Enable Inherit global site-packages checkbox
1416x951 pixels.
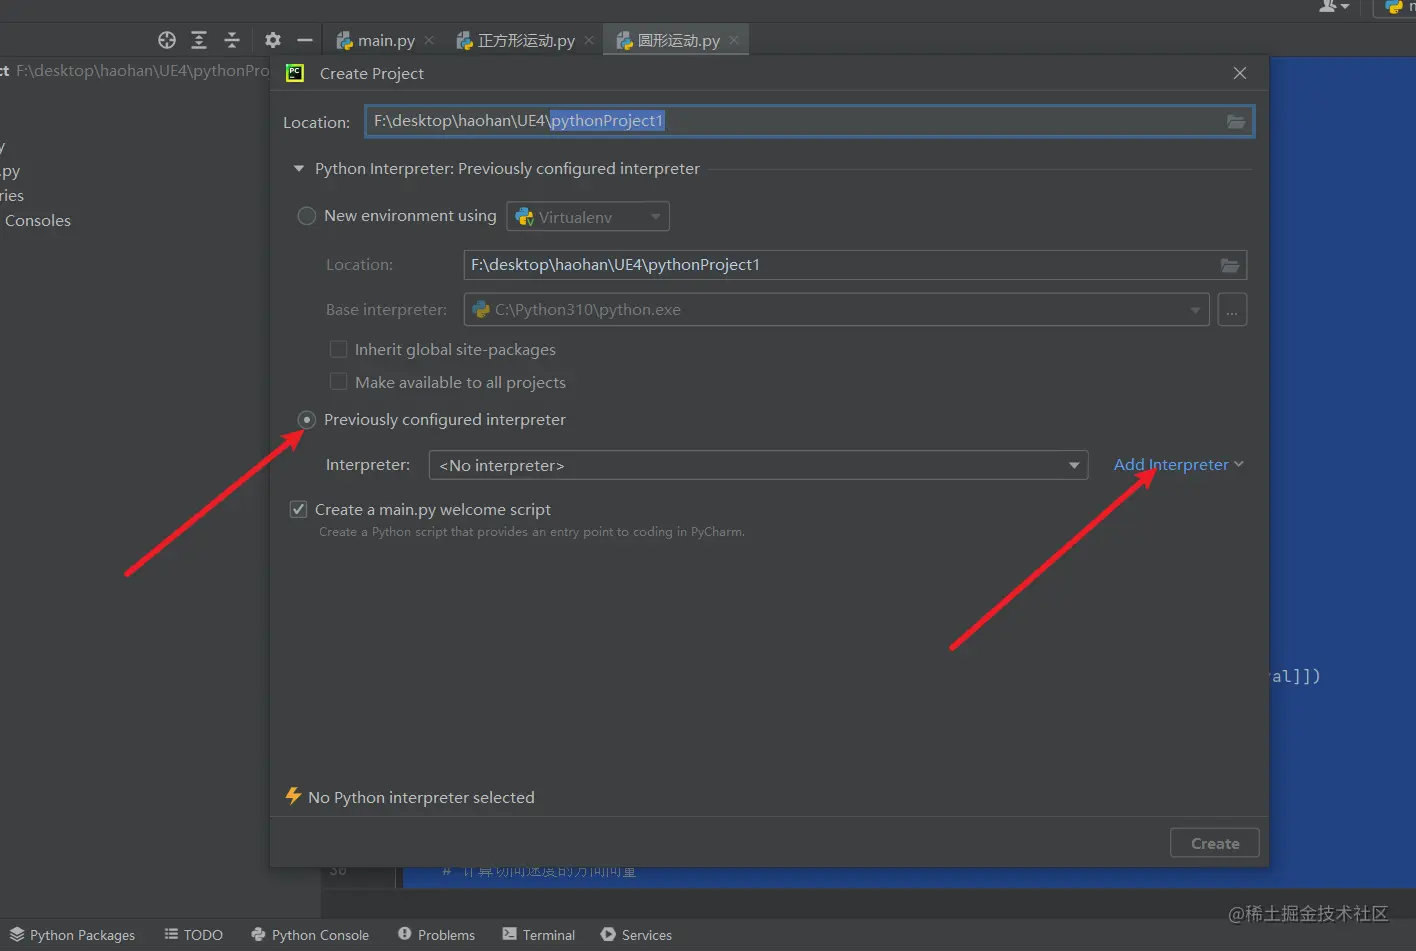point(339,349)
